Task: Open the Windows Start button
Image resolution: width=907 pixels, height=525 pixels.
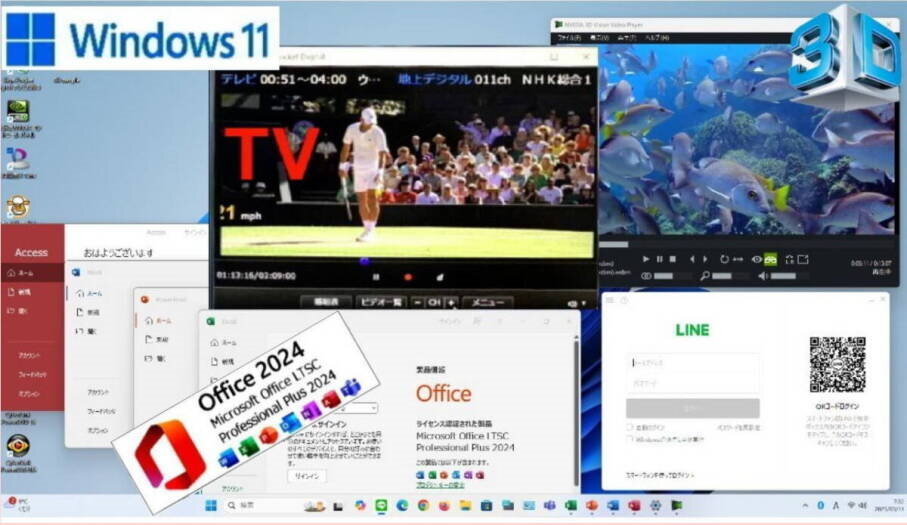Action: coord(211,506)
